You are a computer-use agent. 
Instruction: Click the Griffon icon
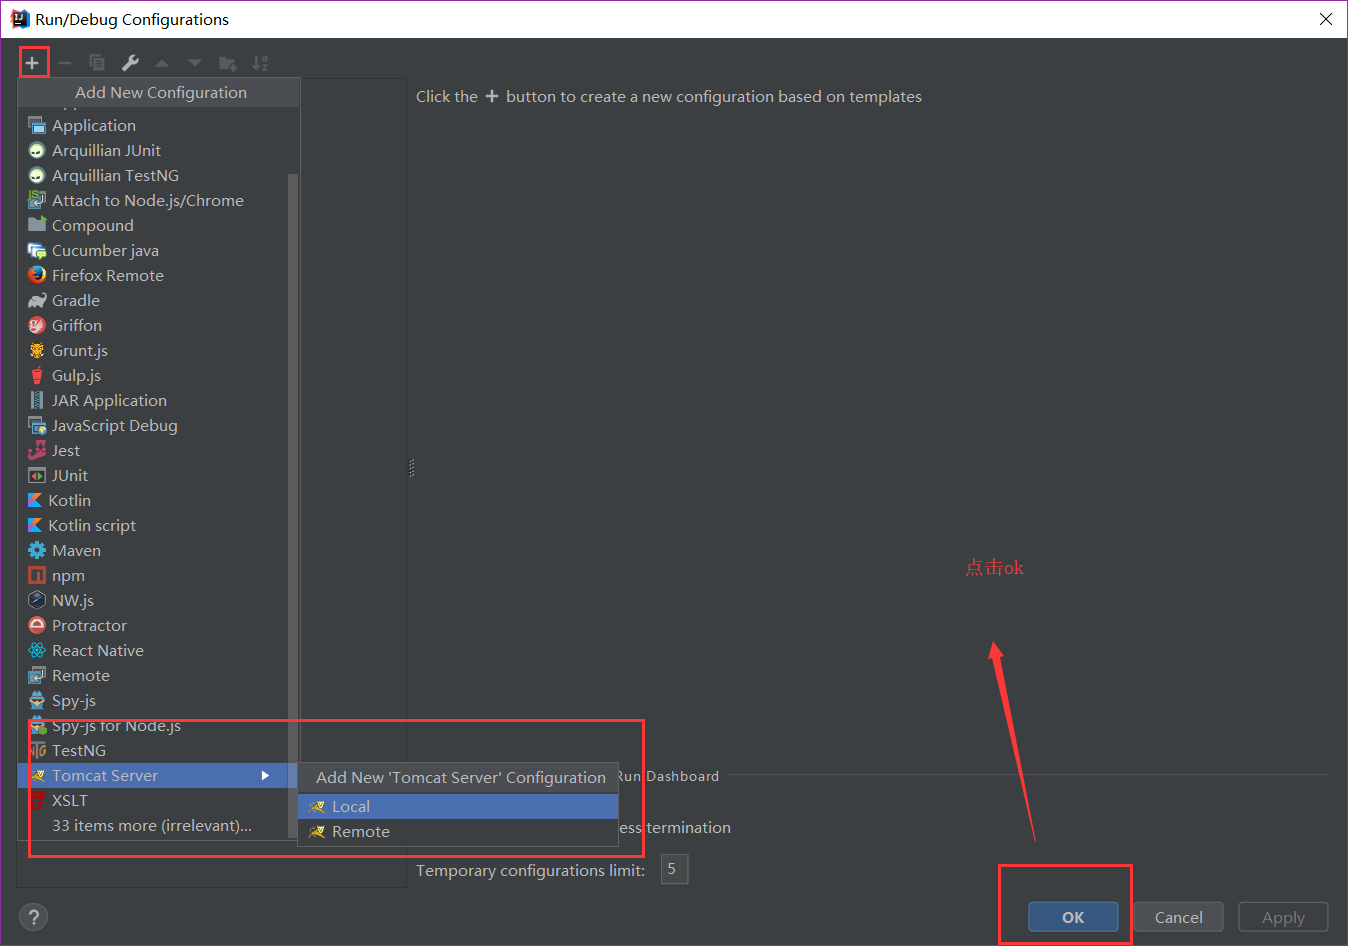37,325
